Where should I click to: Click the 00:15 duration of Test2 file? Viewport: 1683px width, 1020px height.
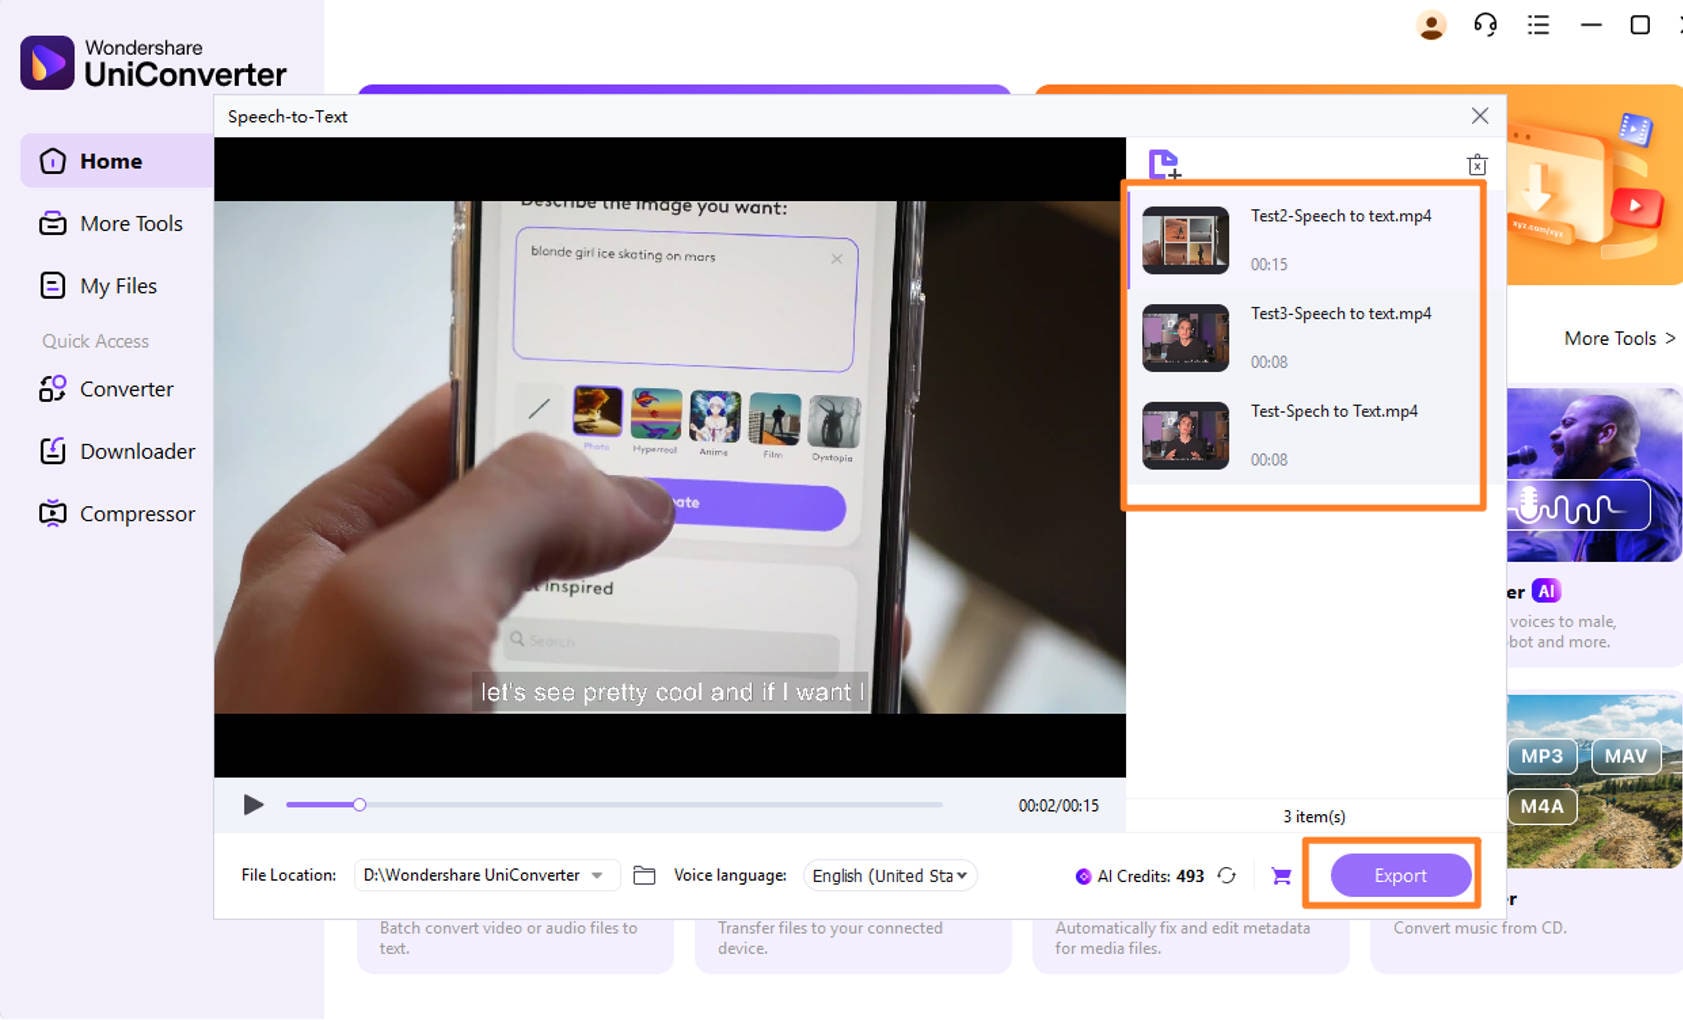pos(1268,265)
